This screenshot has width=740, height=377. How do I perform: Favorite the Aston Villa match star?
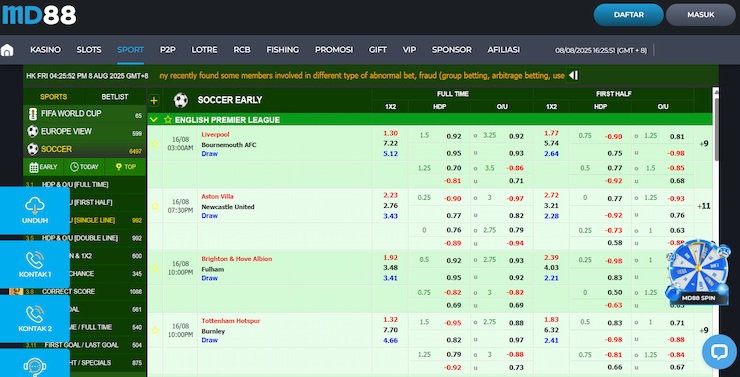pyautogui.click(x=155, y=206)
